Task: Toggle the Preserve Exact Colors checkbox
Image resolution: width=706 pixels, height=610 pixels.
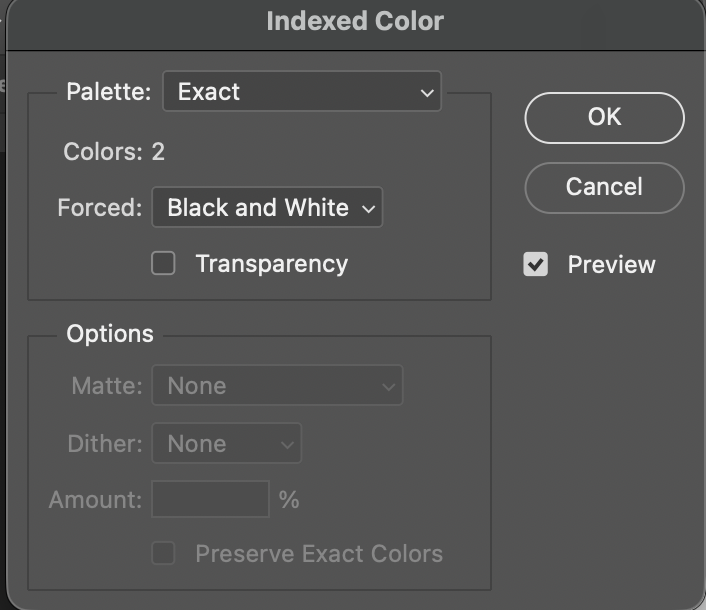Action: coord(163,553)
